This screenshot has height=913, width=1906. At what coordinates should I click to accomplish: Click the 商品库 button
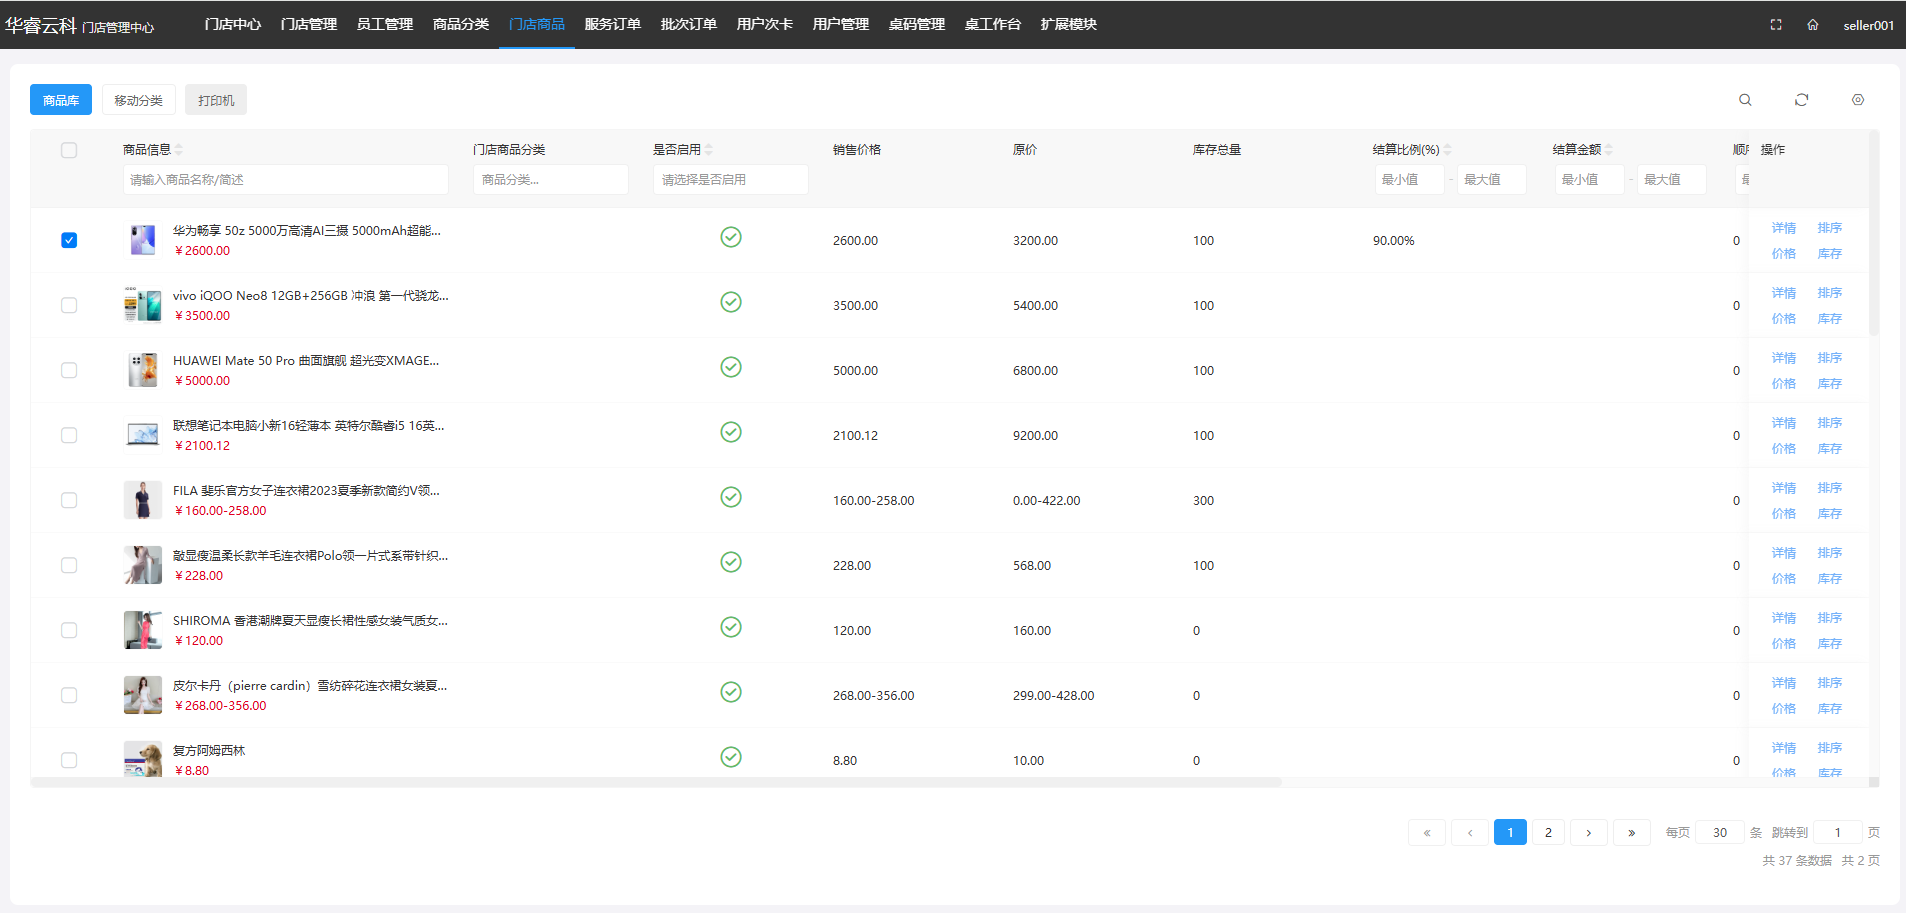pos(61,100)
